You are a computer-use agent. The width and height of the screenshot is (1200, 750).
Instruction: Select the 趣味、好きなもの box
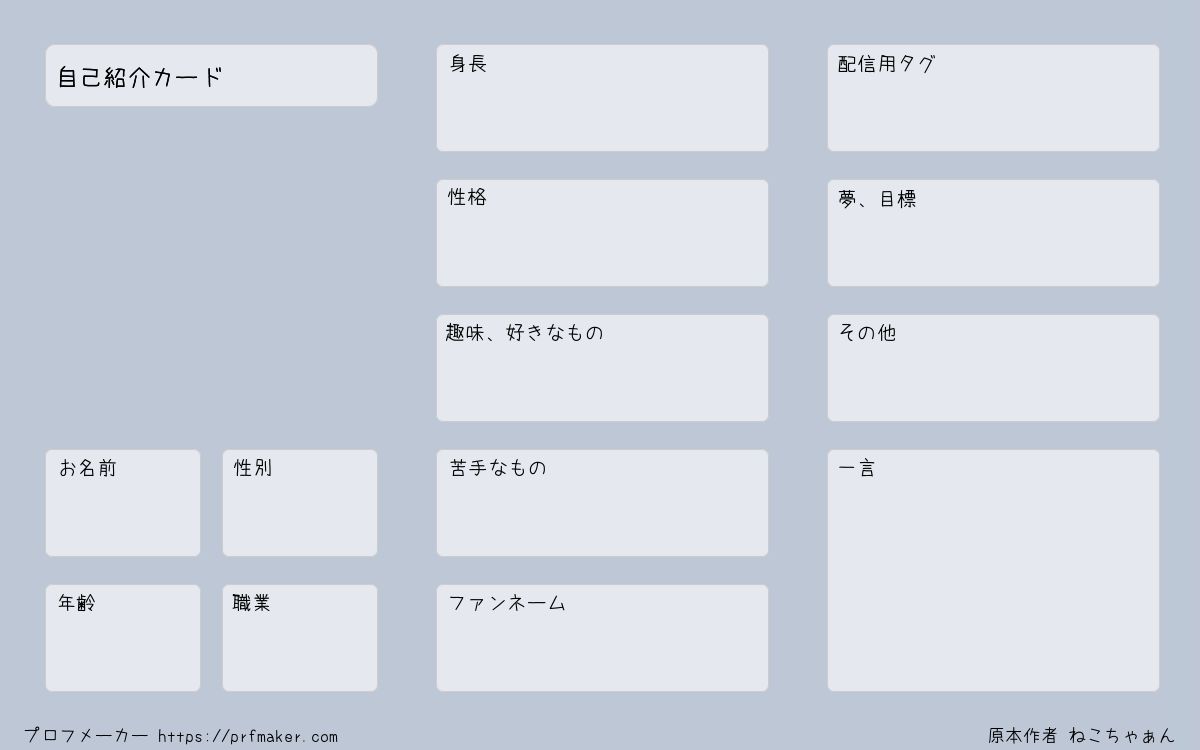(x=602, y=368)
